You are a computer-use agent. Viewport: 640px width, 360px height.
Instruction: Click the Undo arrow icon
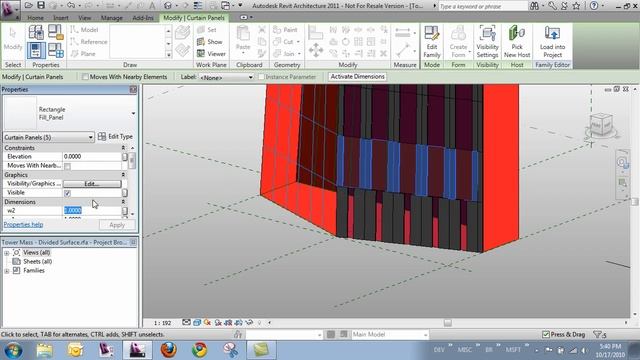coord(71,5)
